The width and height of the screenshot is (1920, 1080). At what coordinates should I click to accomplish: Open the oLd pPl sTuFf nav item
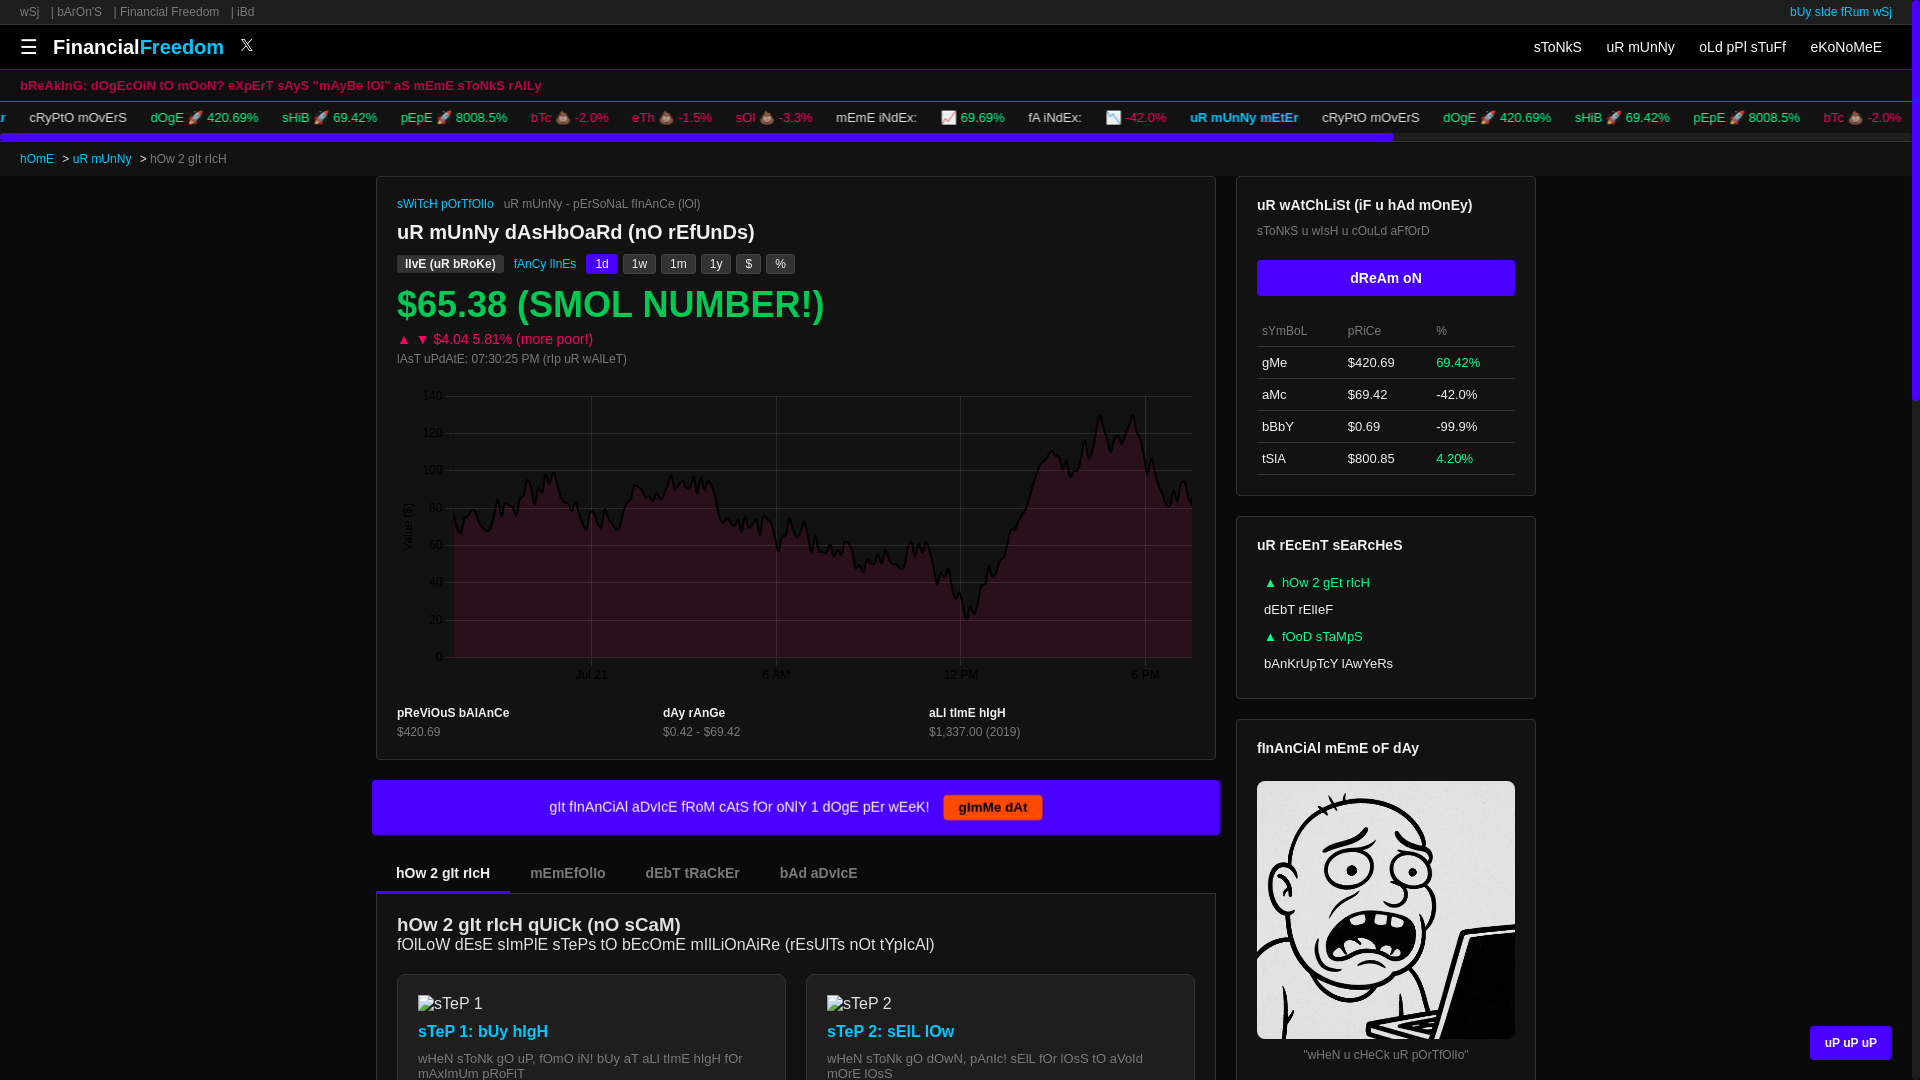[x=1742, y=47]
